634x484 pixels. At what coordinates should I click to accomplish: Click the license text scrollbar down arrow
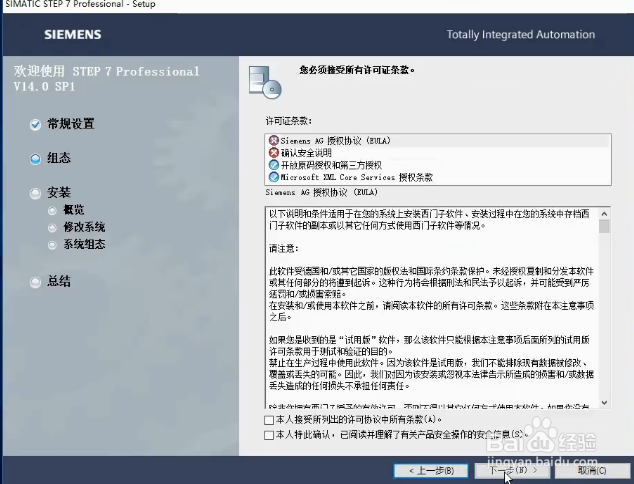pos(604,403)
